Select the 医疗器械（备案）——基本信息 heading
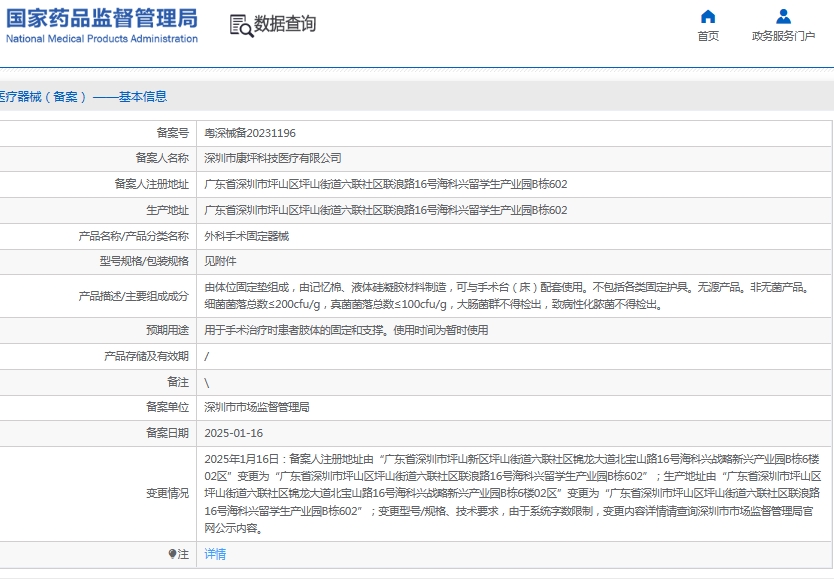Image resolution: width=834 pixels, height=579 pixels. (x=84, y=97)
